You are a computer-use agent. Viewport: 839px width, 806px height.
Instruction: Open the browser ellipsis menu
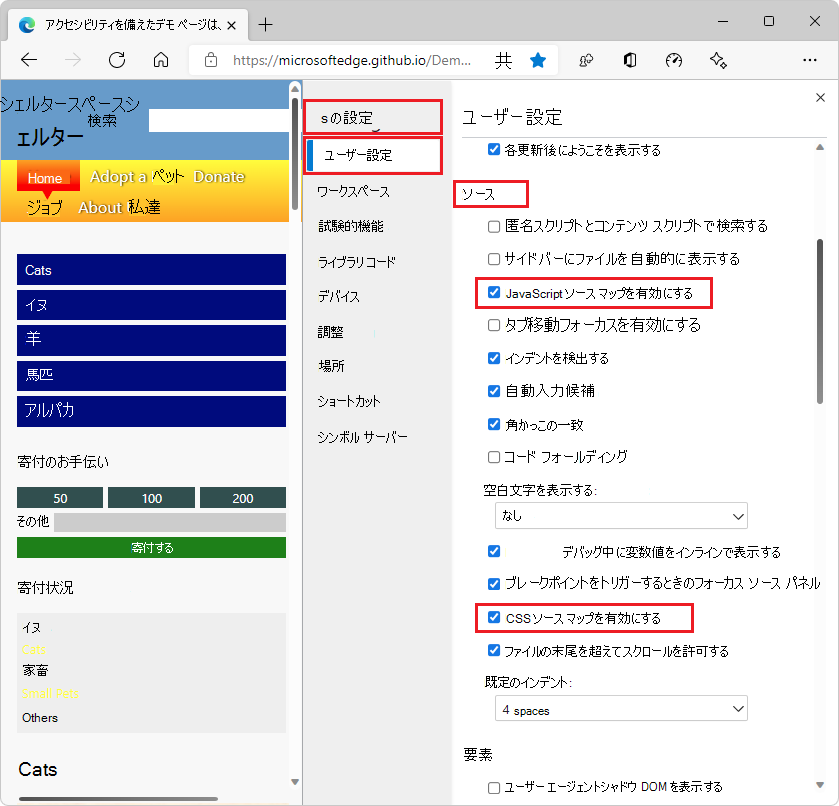pyautogui.click(x=810, y=60)
